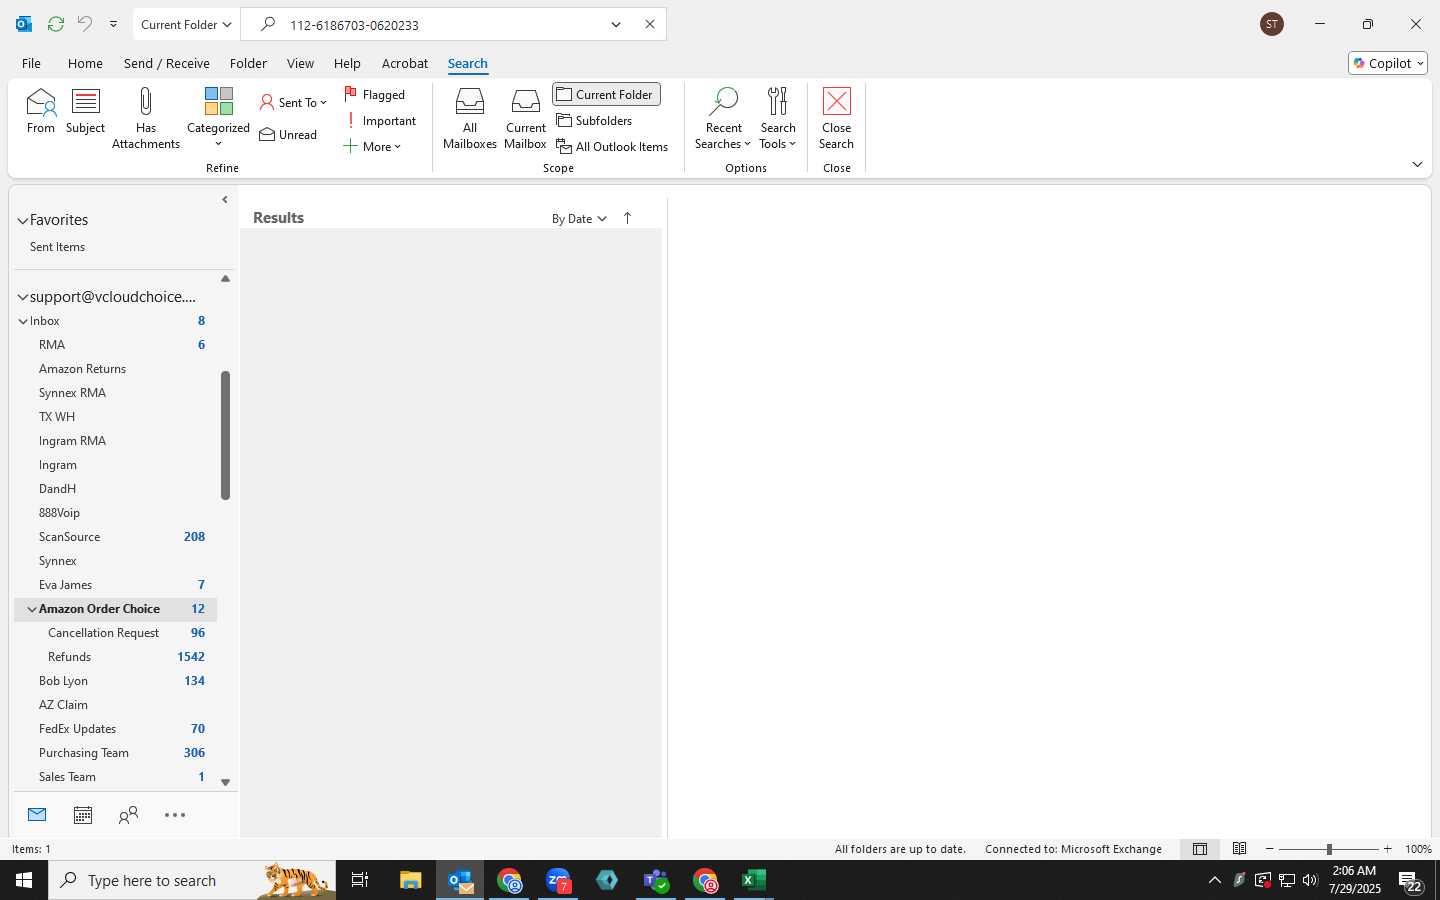Filter search by Subject
This screenshot has height=900, width=1440.
pyautogui.click(x=86, y=111)
